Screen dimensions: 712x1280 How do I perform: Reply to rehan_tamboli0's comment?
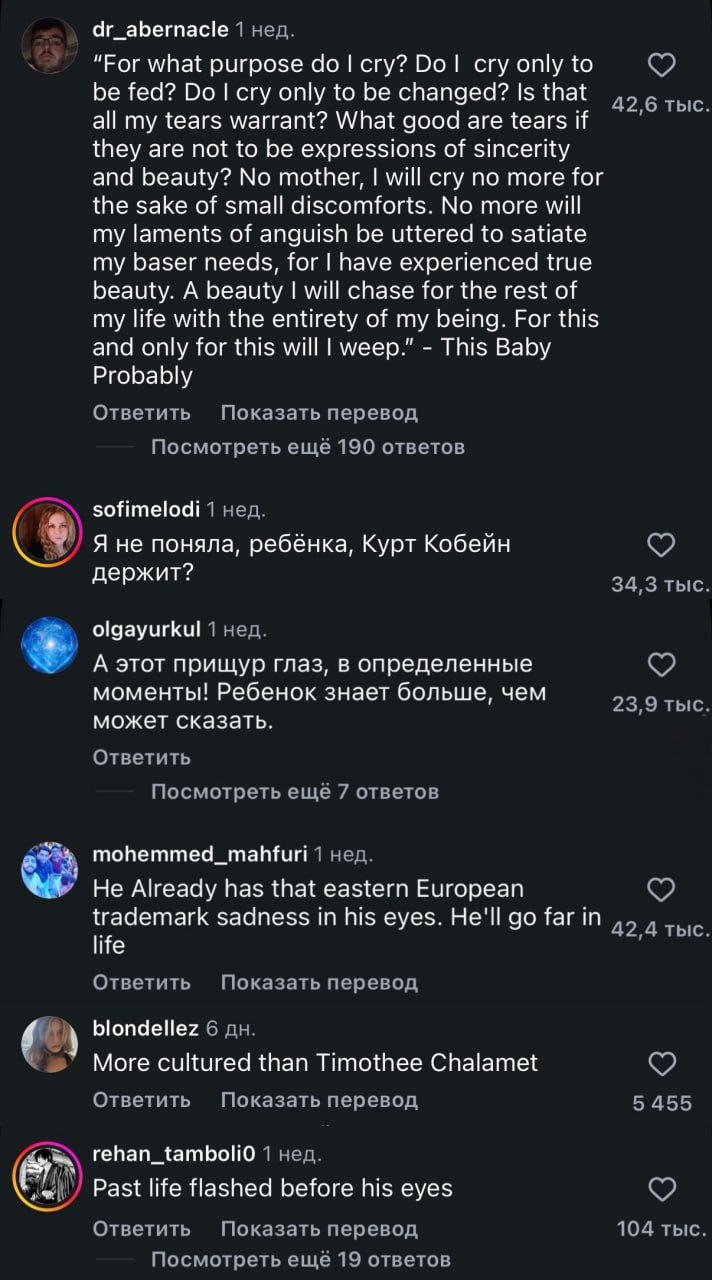click(141, 1229)
